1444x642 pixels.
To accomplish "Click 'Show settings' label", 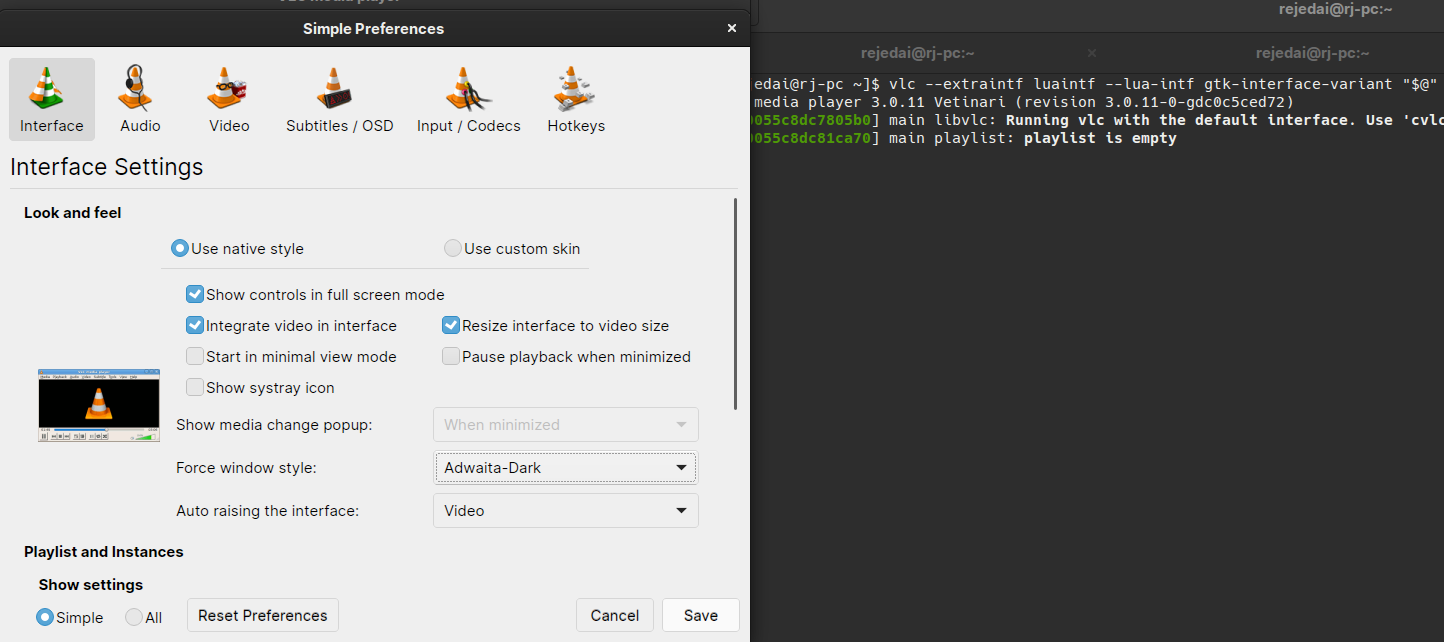I will [91, 585].
